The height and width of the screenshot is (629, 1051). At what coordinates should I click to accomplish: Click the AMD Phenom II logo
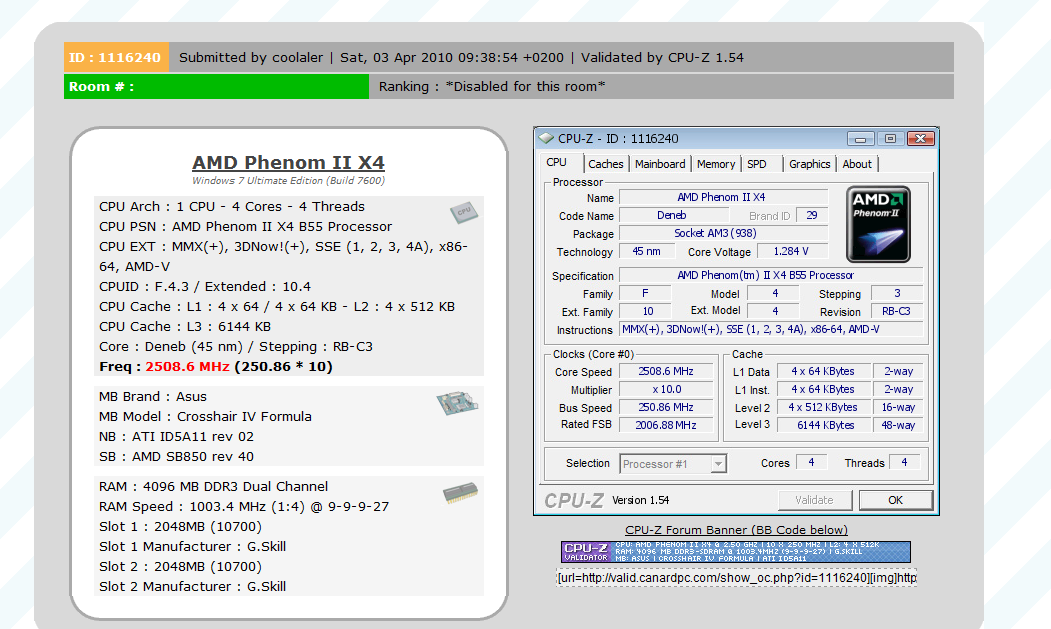click(x=878, y=224)
